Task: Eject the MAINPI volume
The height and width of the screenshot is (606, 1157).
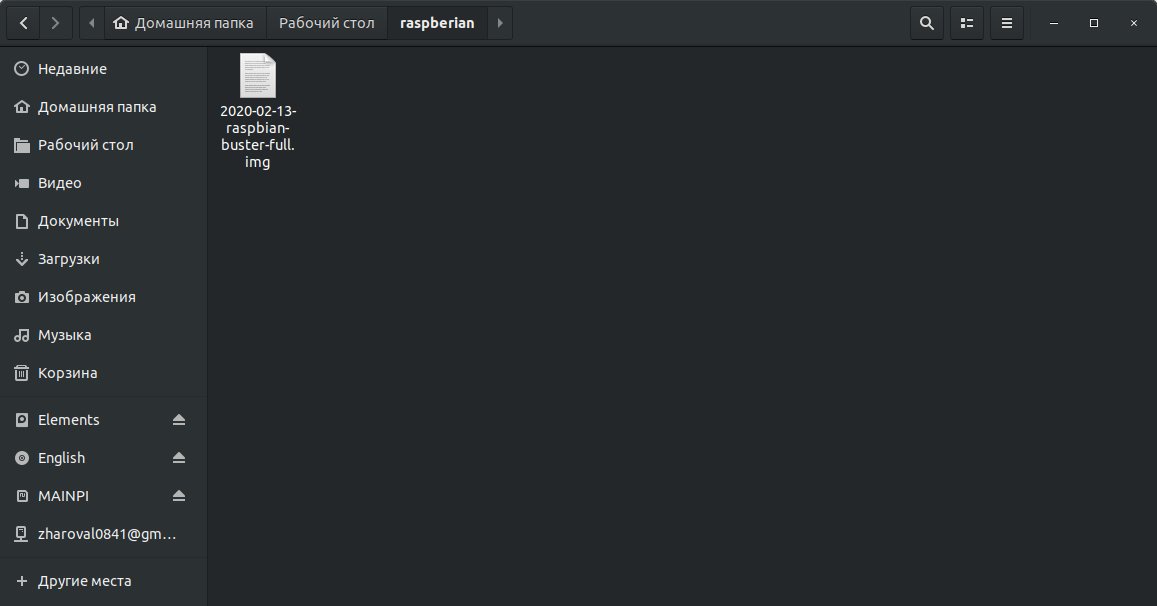Action: [179, 496]
